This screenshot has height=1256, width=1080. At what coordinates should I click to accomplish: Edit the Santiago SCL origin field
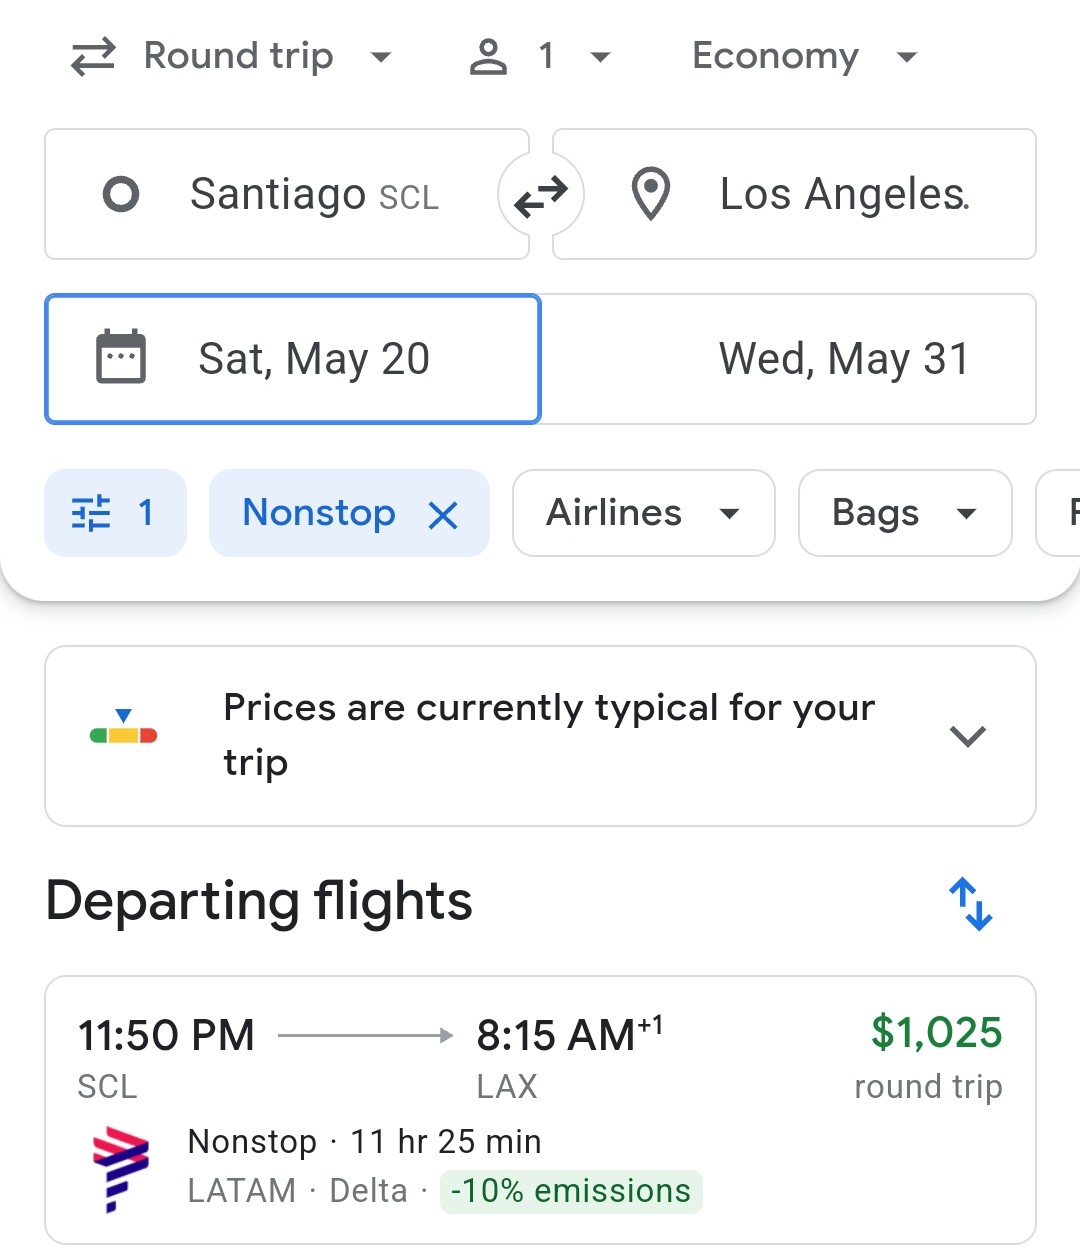pyautogui.click(x=287, y=194)
